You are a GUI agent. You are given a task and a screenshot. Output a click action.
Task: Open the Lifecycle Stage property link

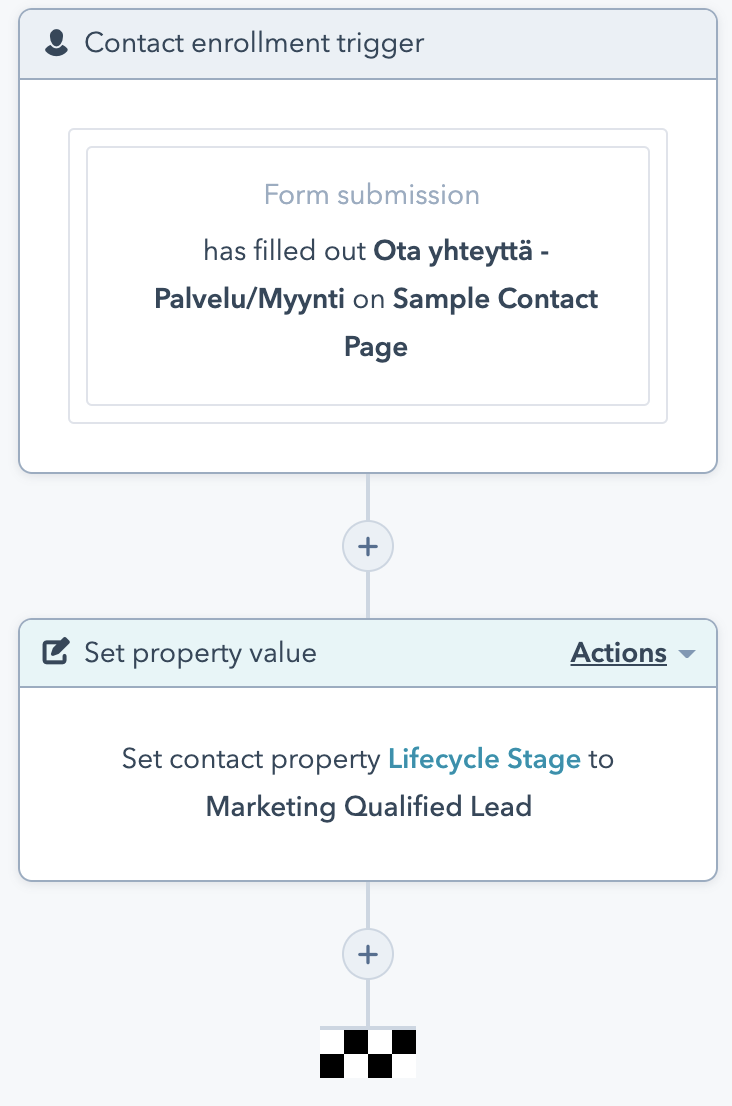click(484, 759)
